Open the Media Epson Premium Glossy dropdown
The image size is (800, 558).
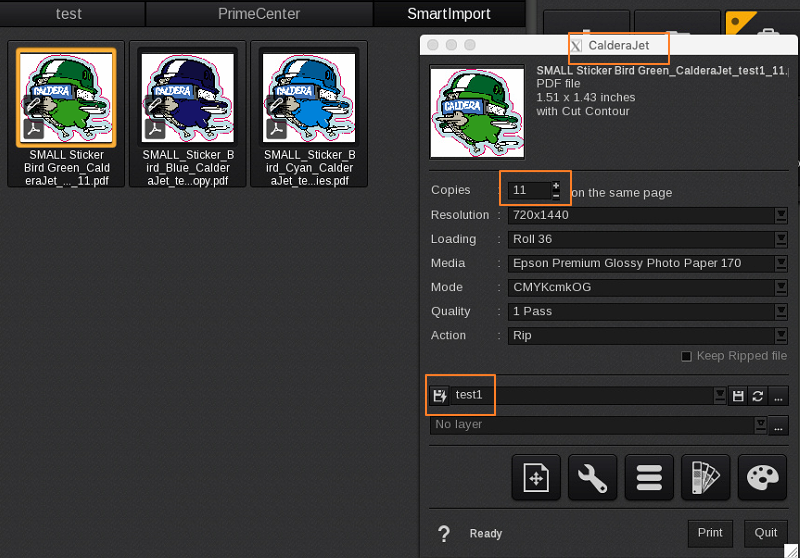click(x=781, y=263)
